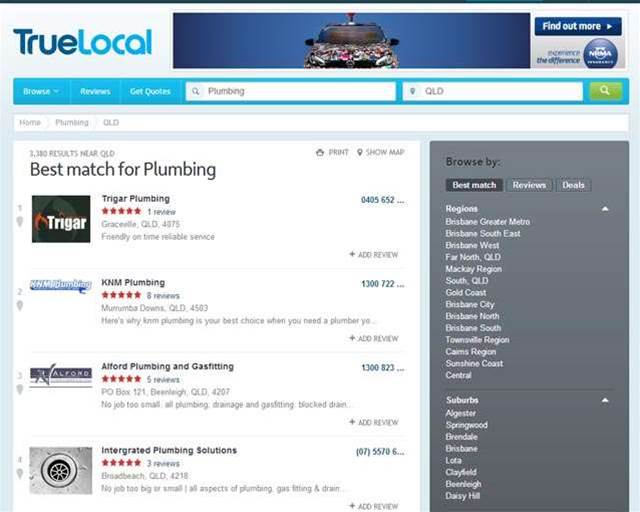Image resolution: width=640 pixels, height=512 pixels.
Task: Add review for Alford Plumbing and Gasfitting
Action: coord(374,422)
